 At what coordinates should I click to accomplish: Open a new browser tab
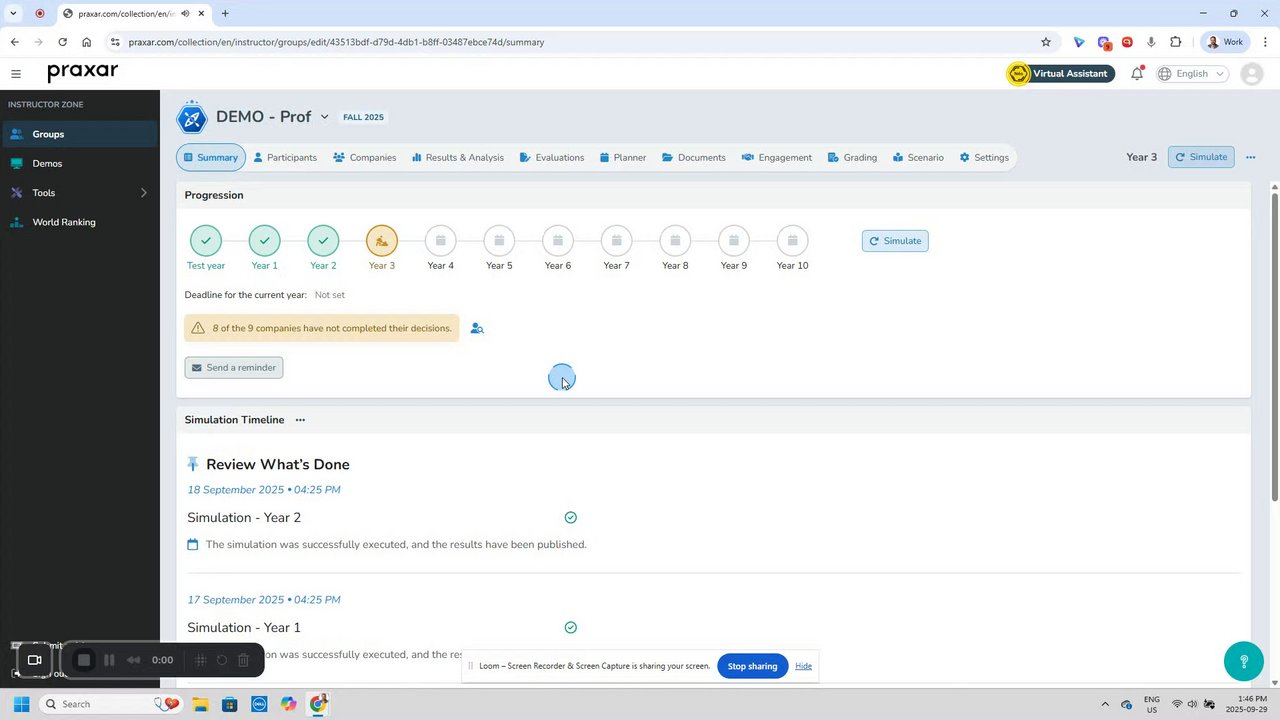click(x=225, y=14)
